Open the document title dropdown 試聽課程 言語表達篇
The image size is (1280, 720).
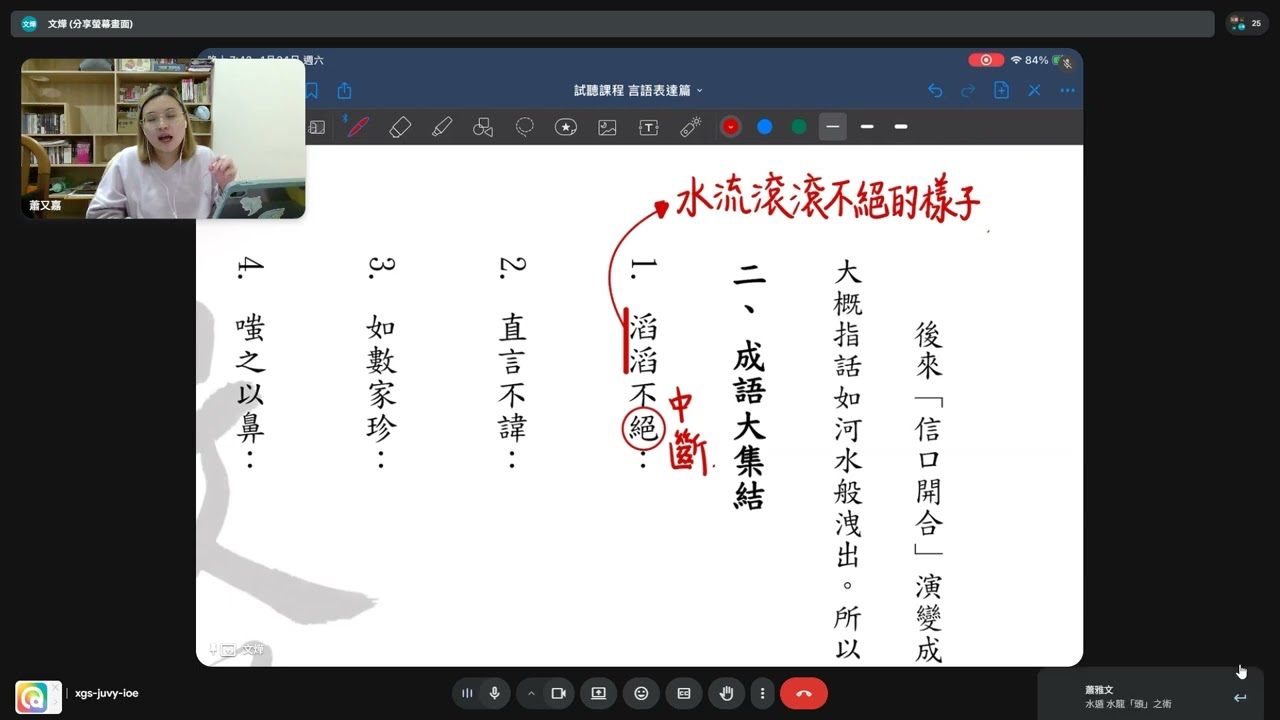(638, 90)
